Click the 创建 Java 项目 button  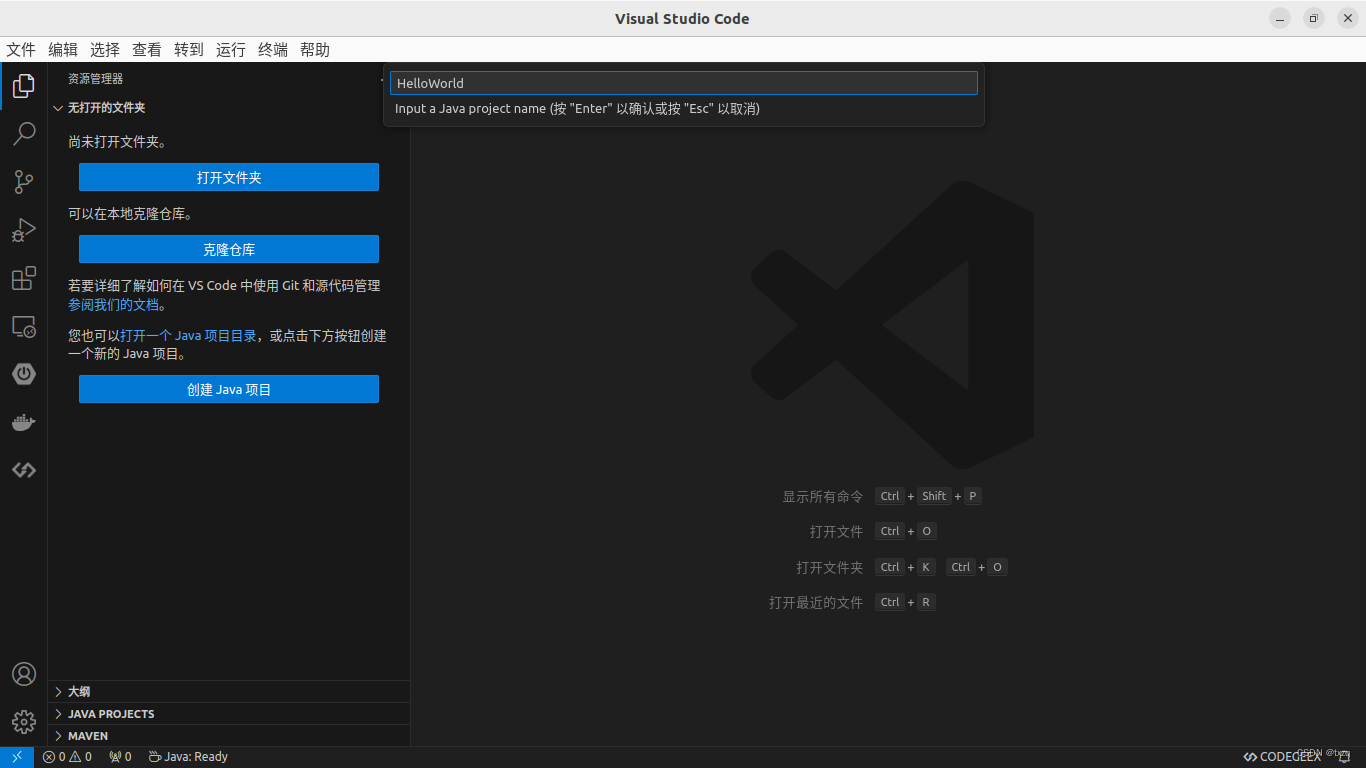(x=229, y=389)
